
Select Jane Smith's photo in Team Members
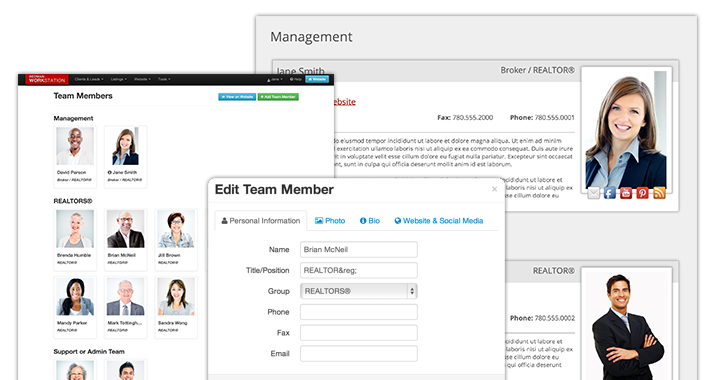pyautogui.click(x=125, y=146)
